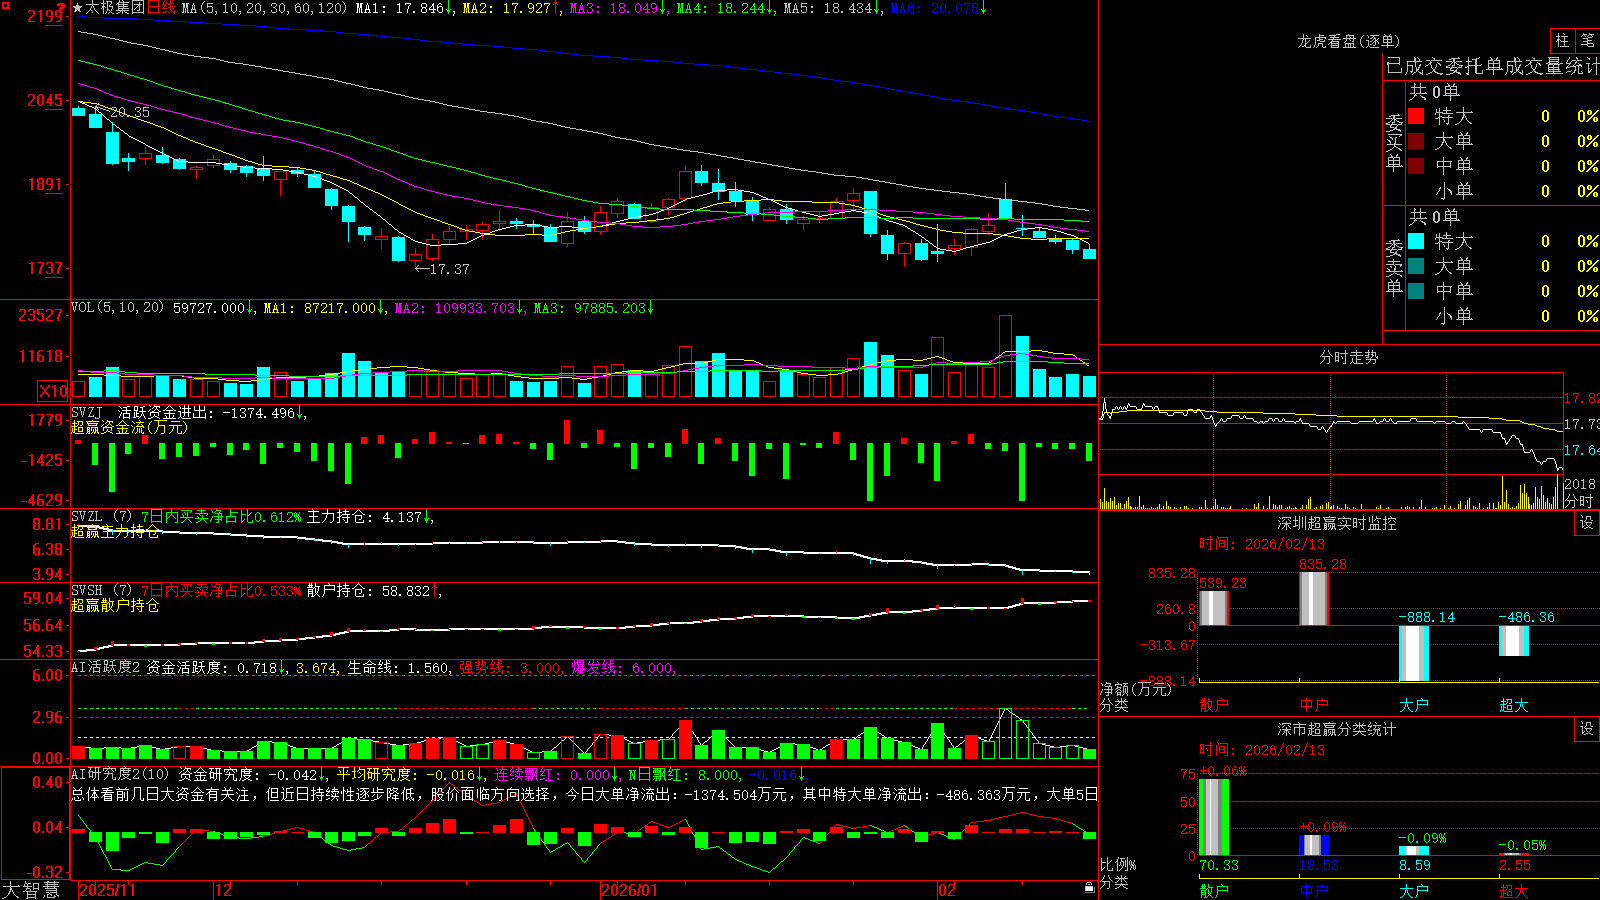The width and height of the screenshot is (1600, 900).
Task: Click the 12 month marker on timeline
Action: 223,890
